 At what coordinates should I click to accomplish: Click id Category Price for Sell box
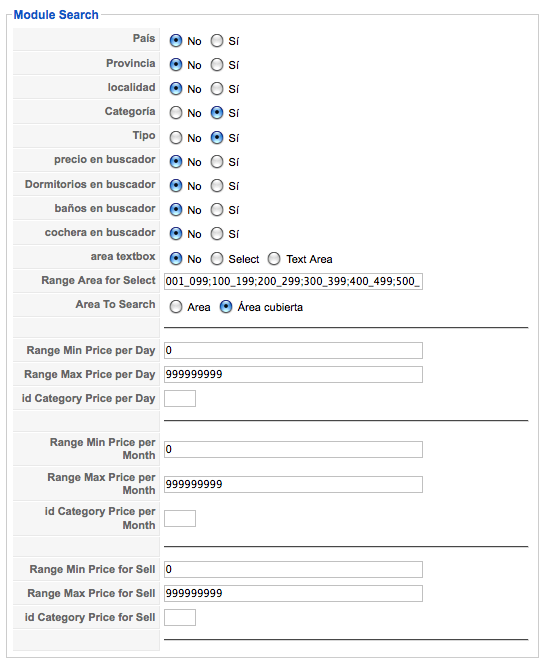(x=180, y=617)
